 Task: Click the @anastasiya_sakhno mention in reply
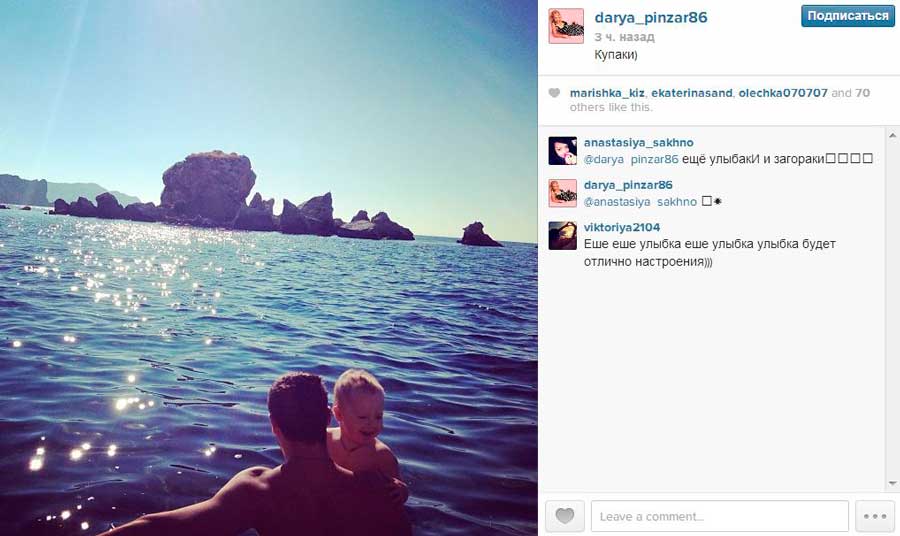coord(640,202)
